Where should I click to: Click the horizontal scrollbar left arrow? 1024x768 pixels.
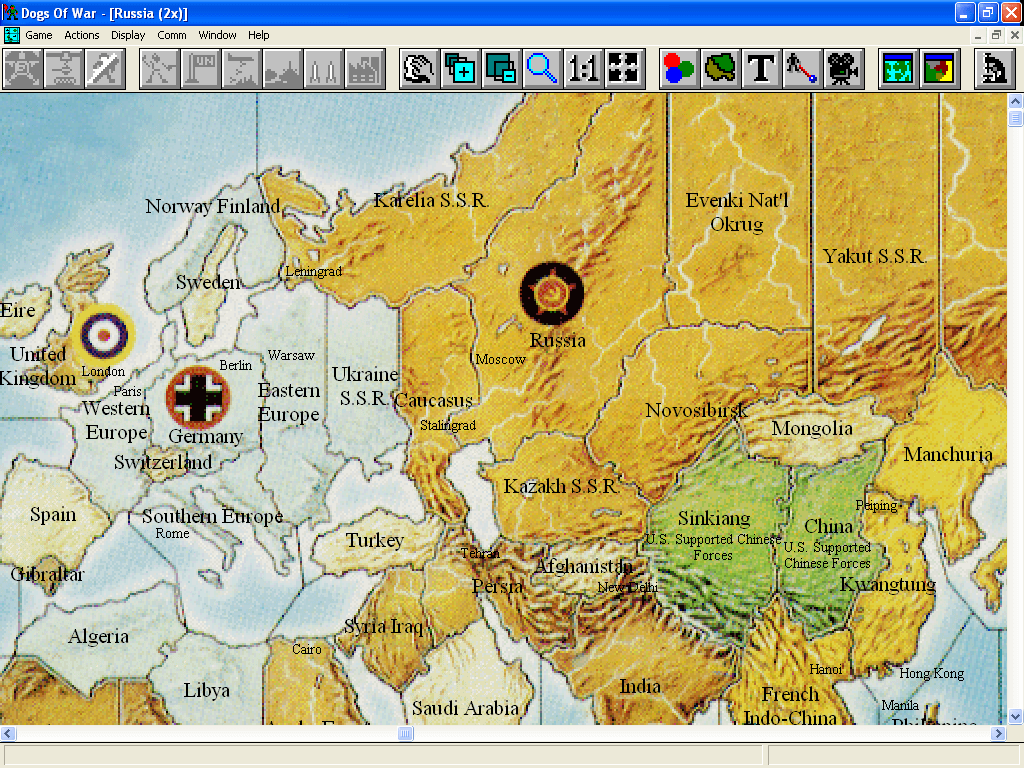click(x=7, y=733)
